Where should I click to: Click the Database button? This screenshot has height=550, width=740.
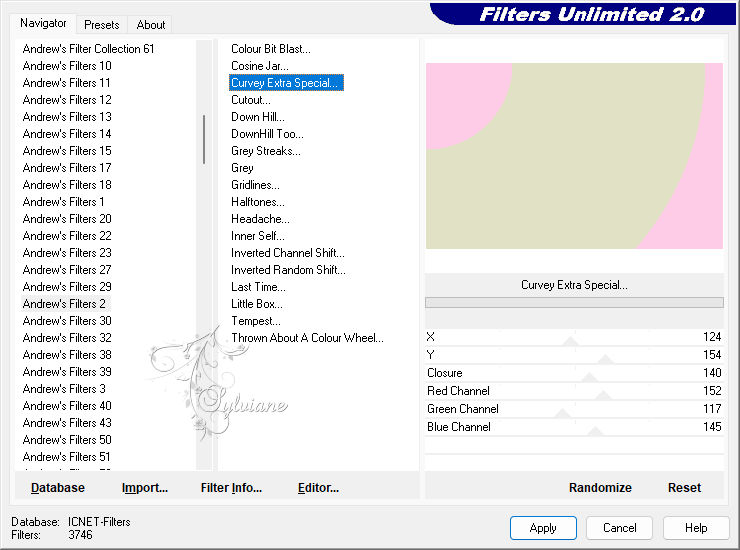pyautogui.click(x=58, y=488)
